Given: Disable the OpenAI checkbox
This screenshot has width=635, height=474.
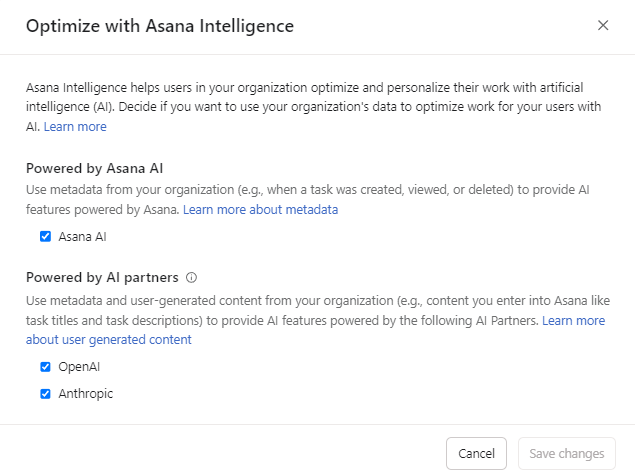Looking at the screenshot, I should tap(45, 367).
